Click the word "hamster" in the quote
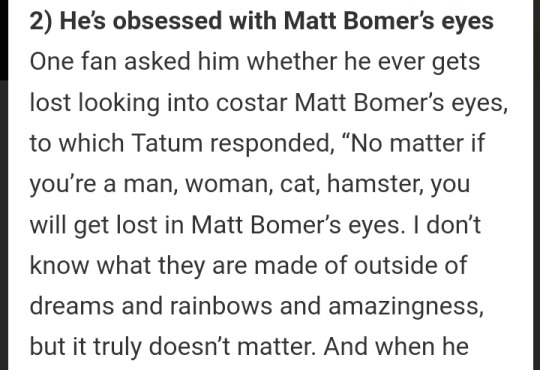 coord(373,184)
